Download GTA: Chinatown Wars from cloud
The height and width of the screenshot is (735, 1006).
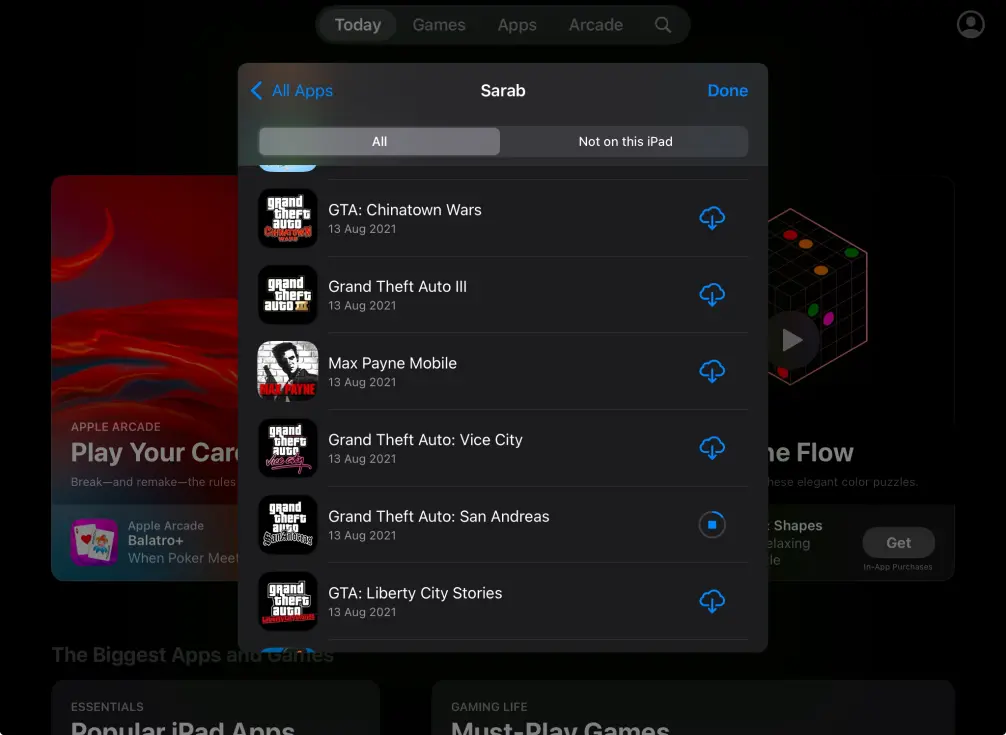(712, 218)
